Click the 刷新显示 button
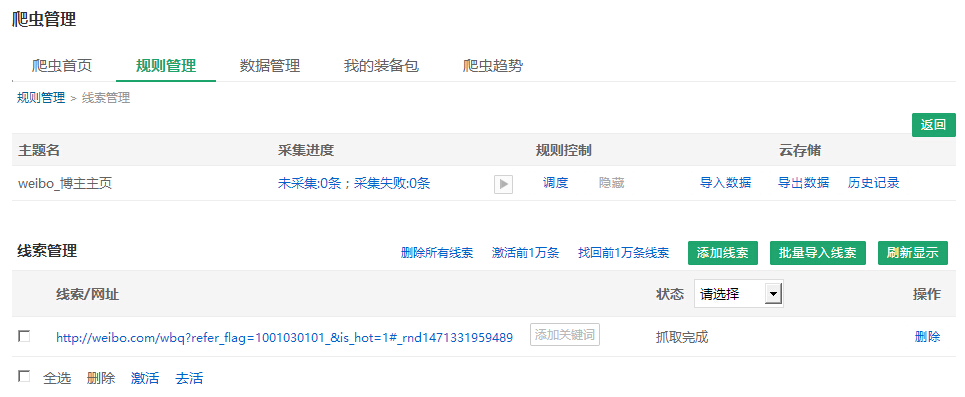The image size is (965, 397). (x=913, y=253)
